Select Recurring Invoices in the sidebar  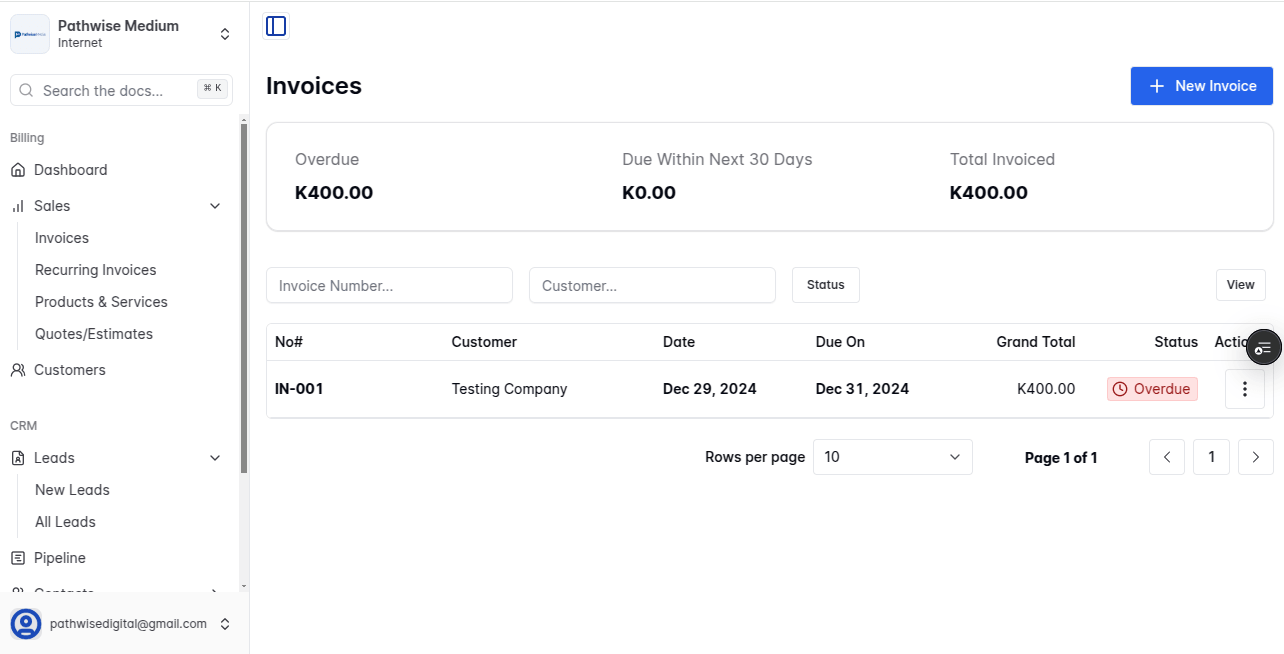95,269
